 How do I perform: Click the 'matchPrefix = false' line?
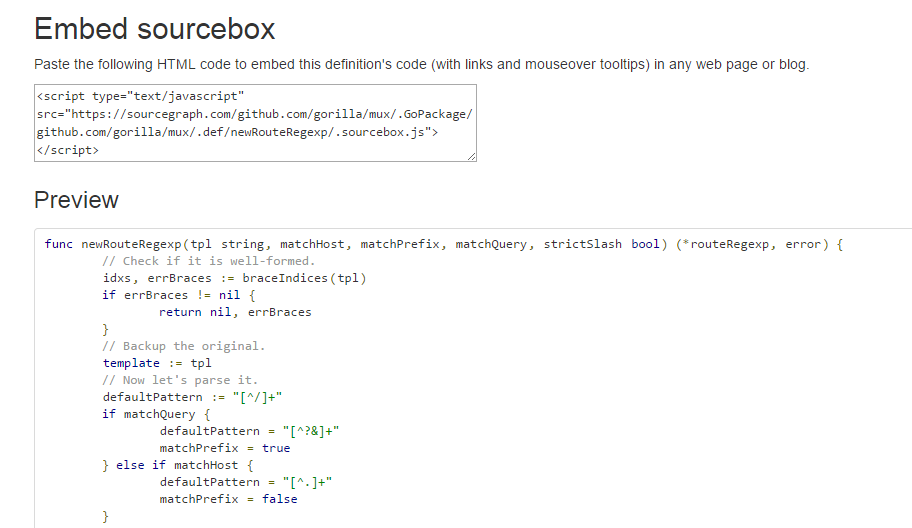[228, 499]
